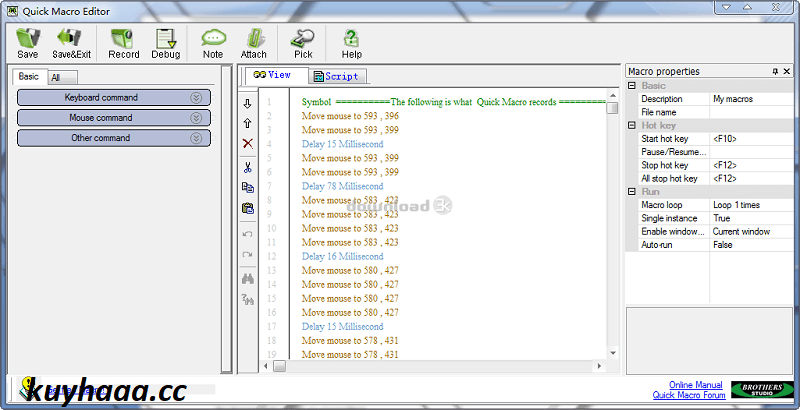The height and width of the screenshot is (410, 800).
Task: Click the Brothers Studio logo
Action: (762, 390)
